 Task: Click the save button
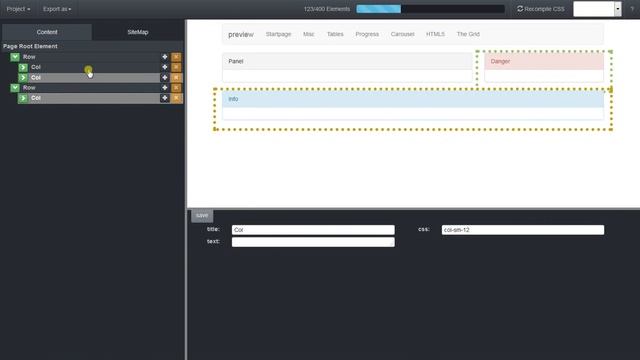click(x=202, y=215)
